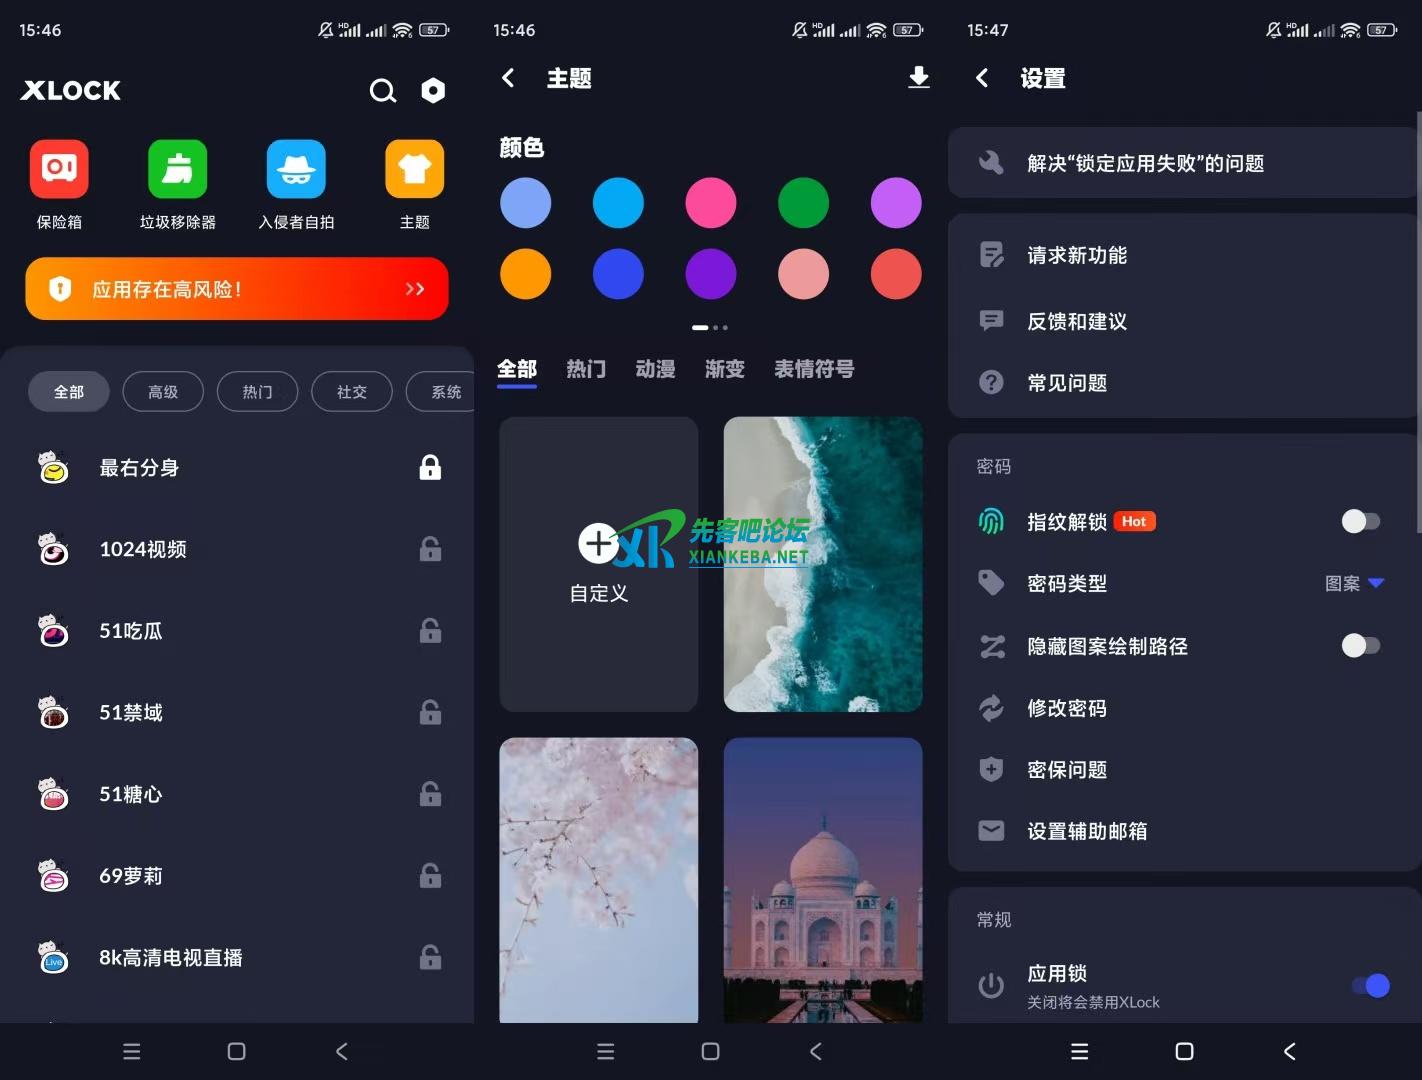1422x1080 pixels.
Task: Open 修改密码 to change the password
Action: click(x=1067, y=708)
